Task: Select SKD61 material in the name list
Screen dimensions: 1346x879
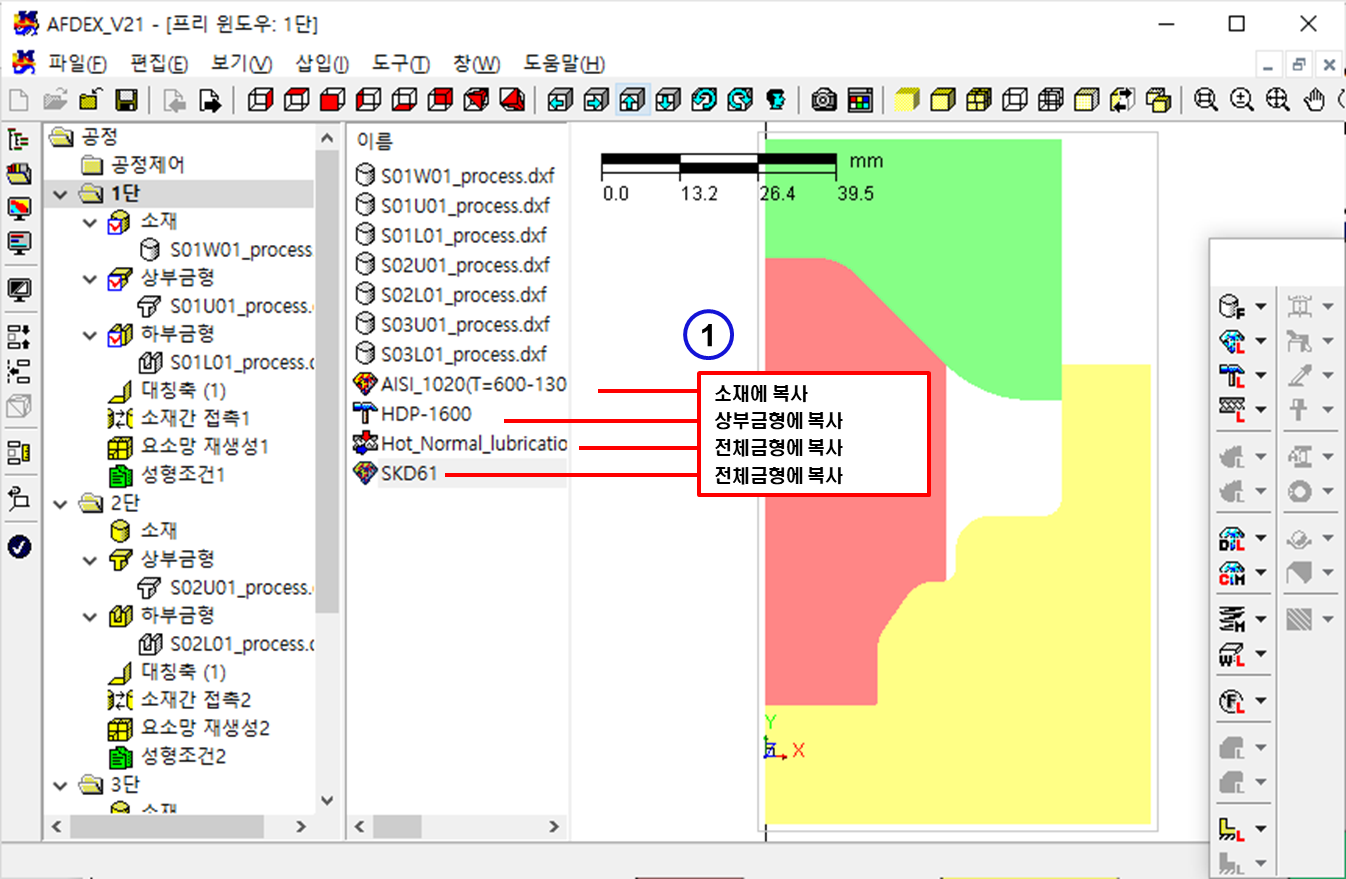Action: (x=409, y=473)
